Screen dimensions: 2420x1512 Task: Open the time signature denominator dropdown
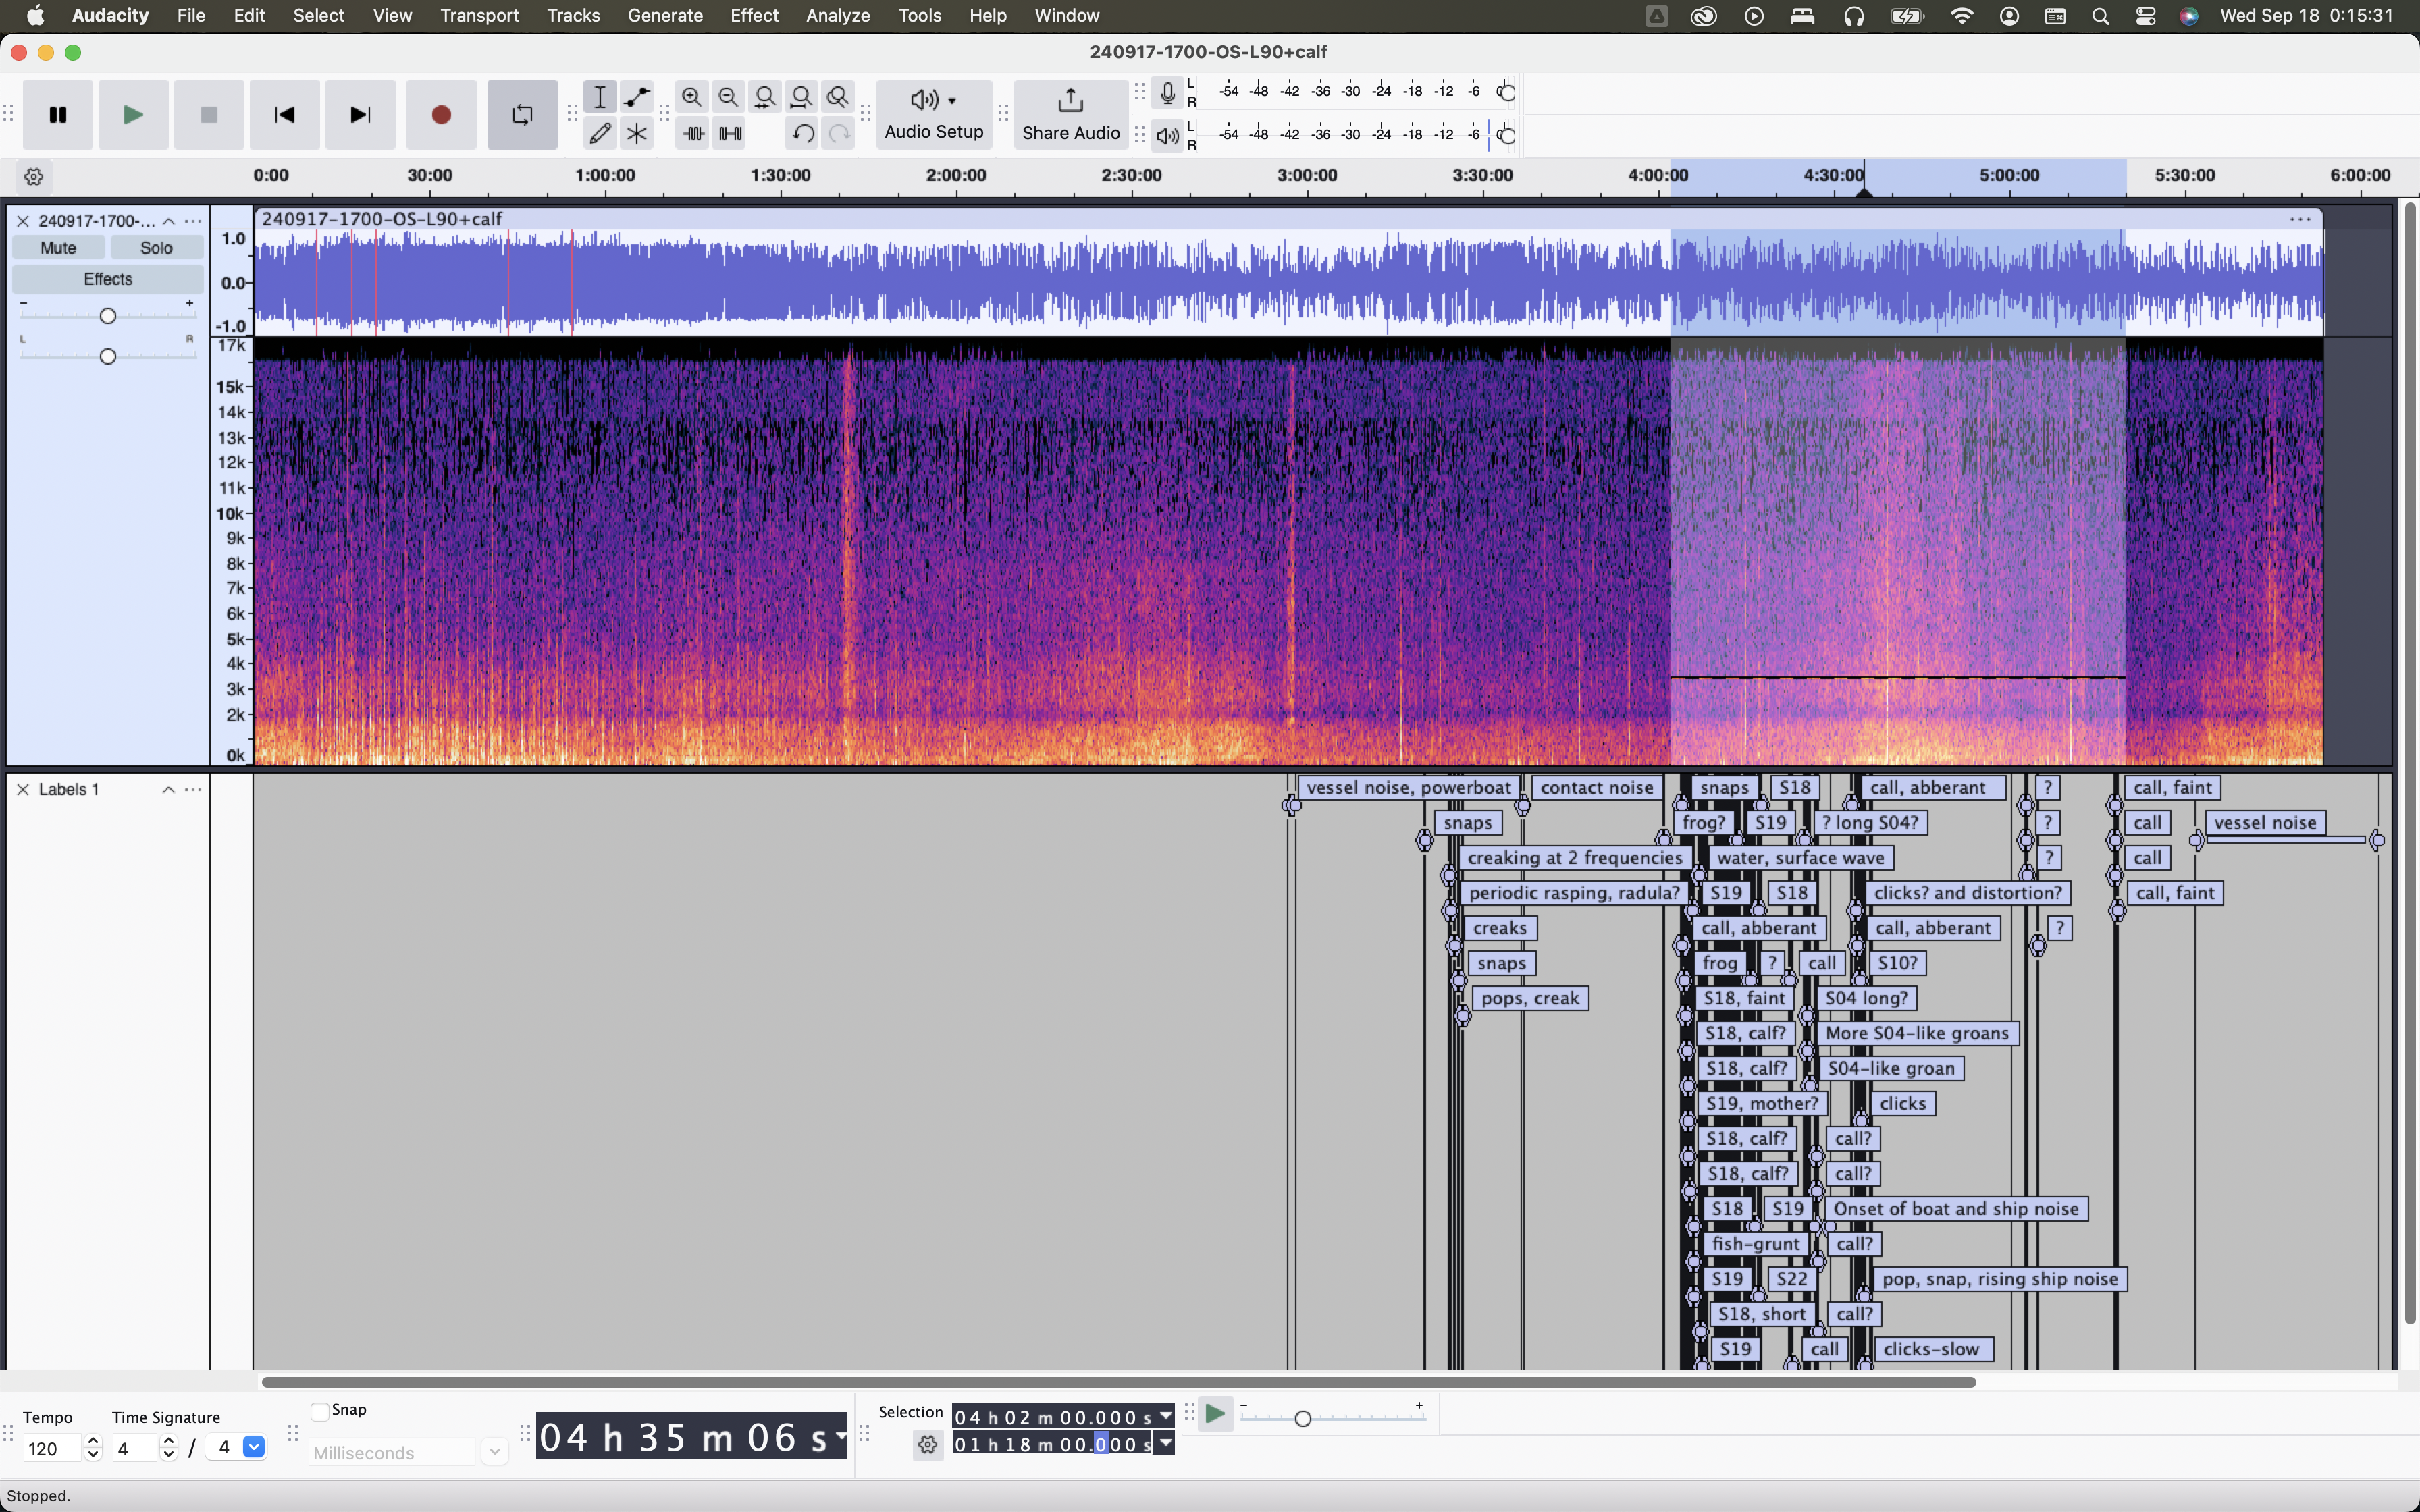254,1447
